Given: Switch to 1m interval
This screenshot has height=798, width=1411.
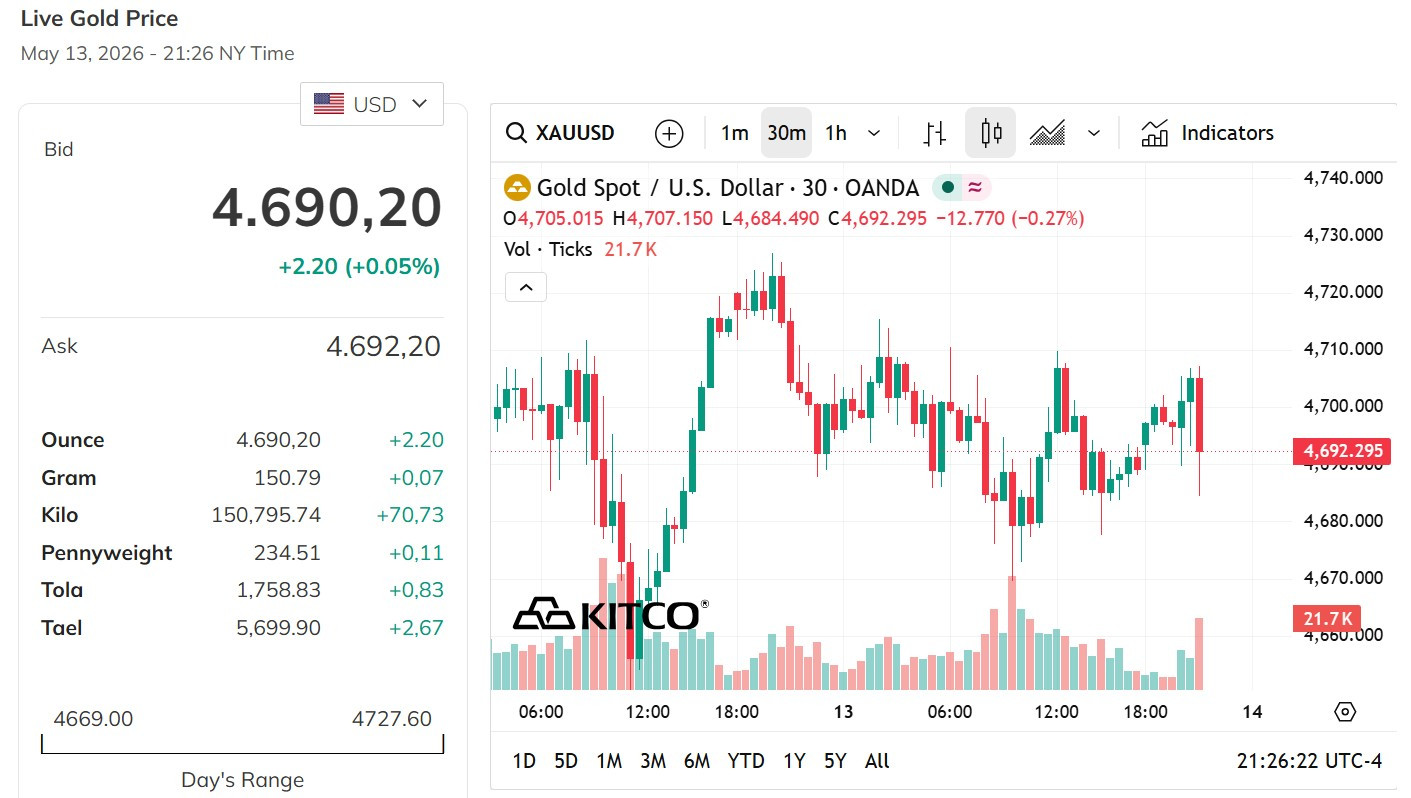Looking at the screenshot, I should [735, 133].
